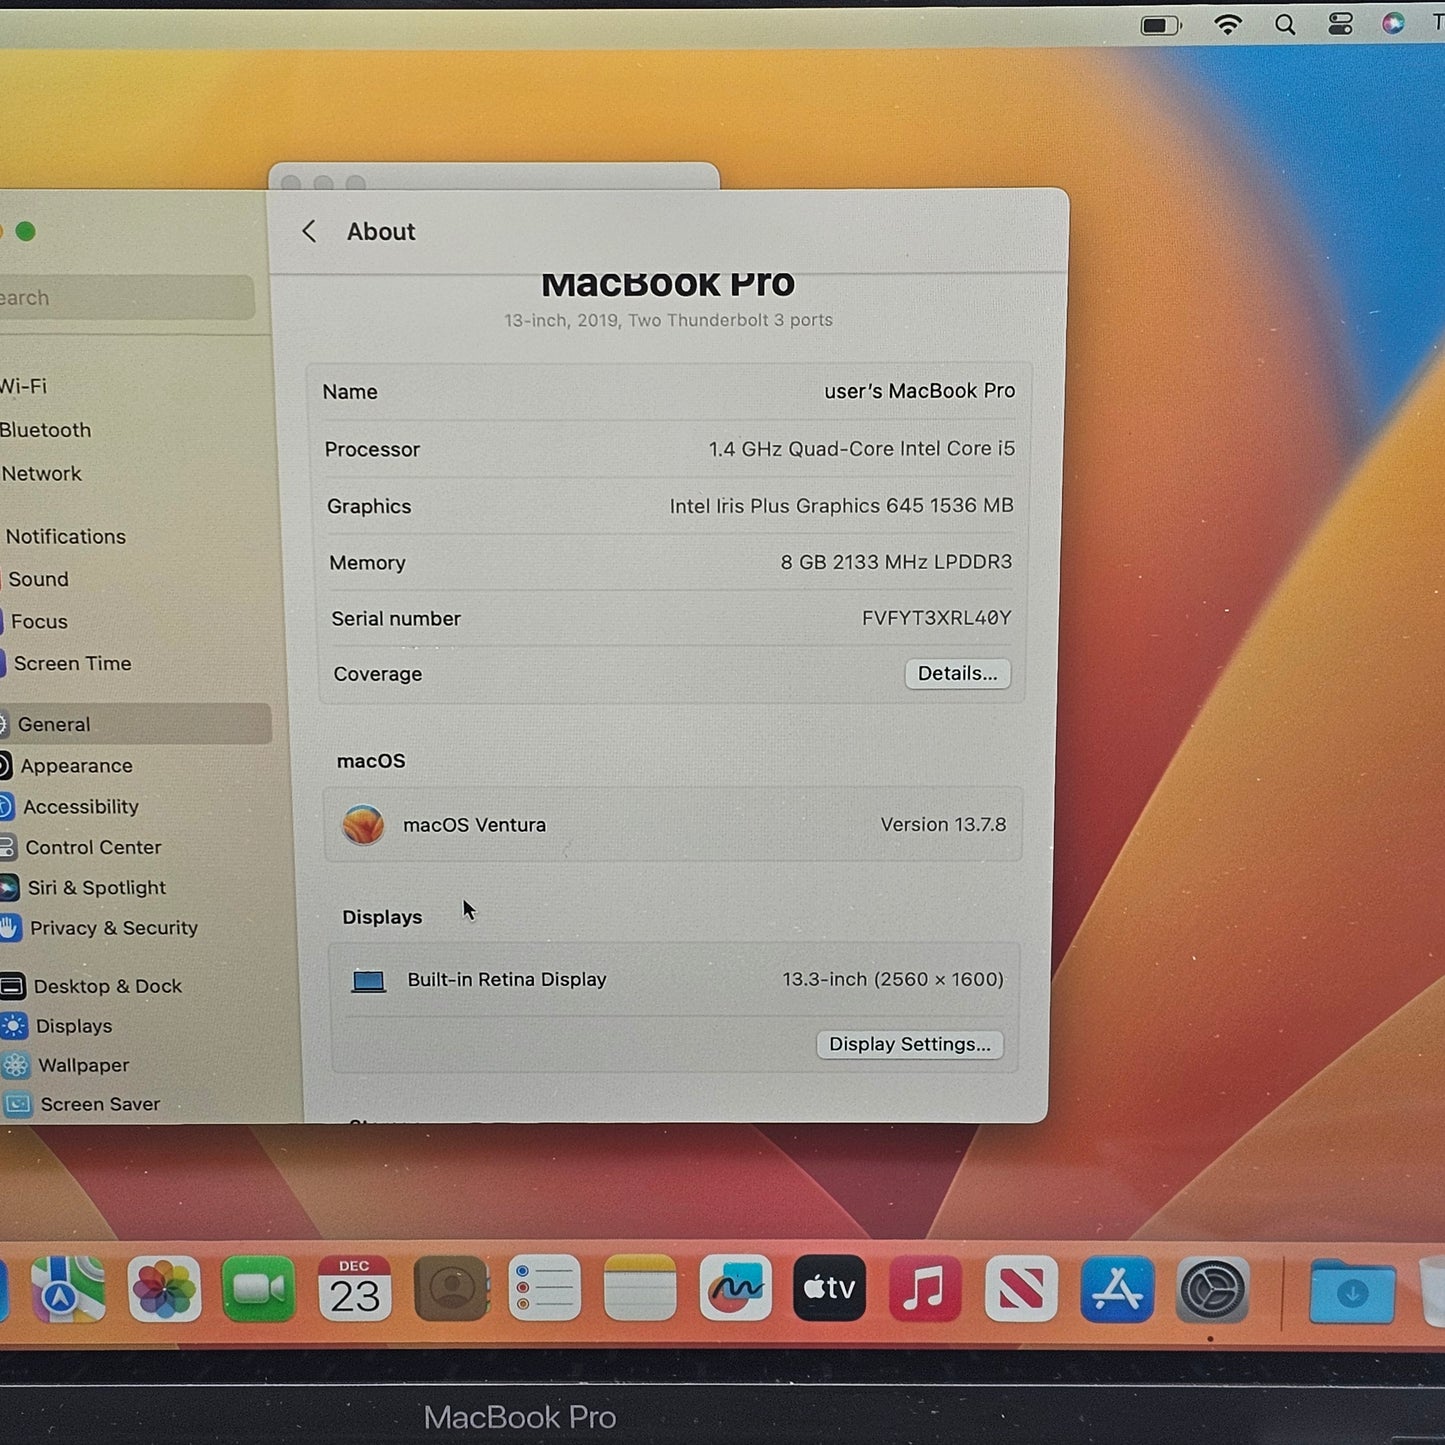This screenshot has width=1445, height=1445.
Task: Open Bluetooth settings from sidebar
Action: pyautogui.click(x=46, y=429)
